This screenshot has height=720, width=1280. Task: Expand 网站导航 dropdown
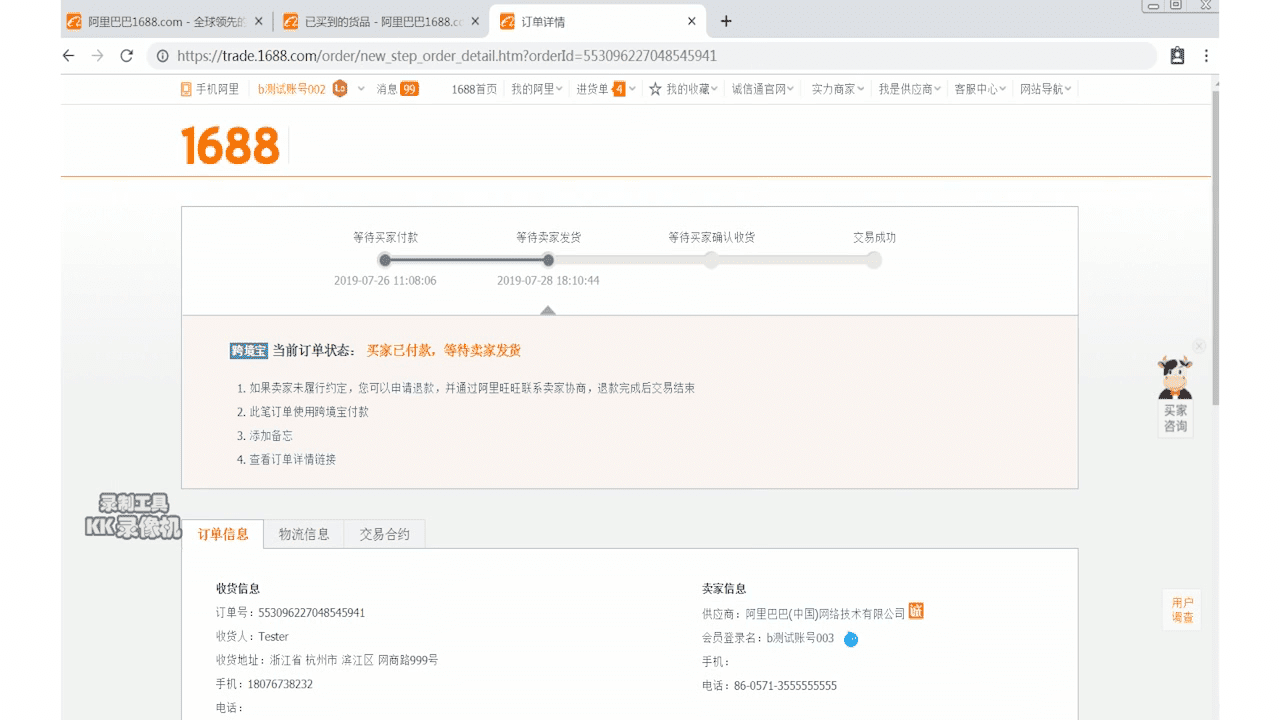click(x=1045, y=89)
